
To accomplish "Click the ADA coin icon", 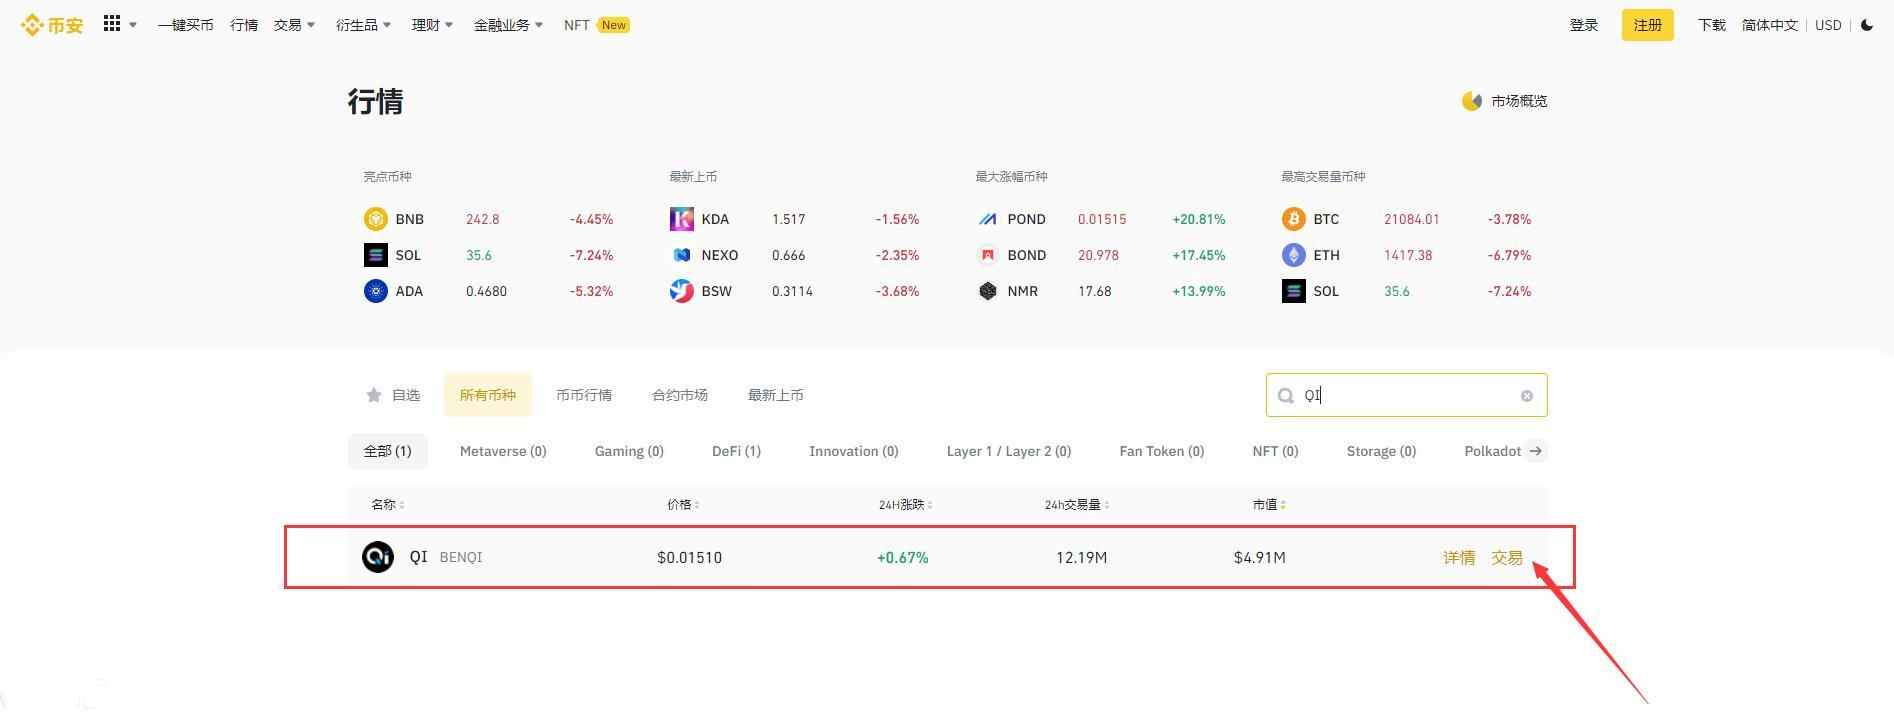I will point(376,291).
